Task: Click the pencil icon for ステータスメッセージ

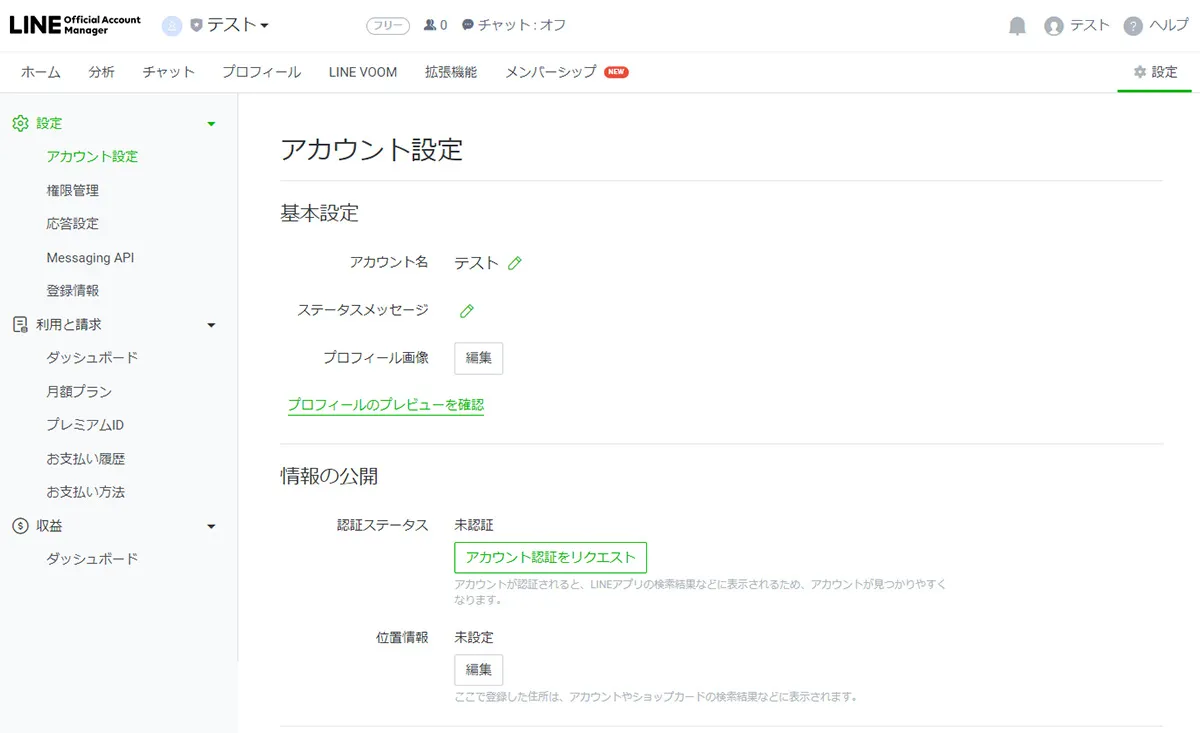Action: click(x=465, y=310)
